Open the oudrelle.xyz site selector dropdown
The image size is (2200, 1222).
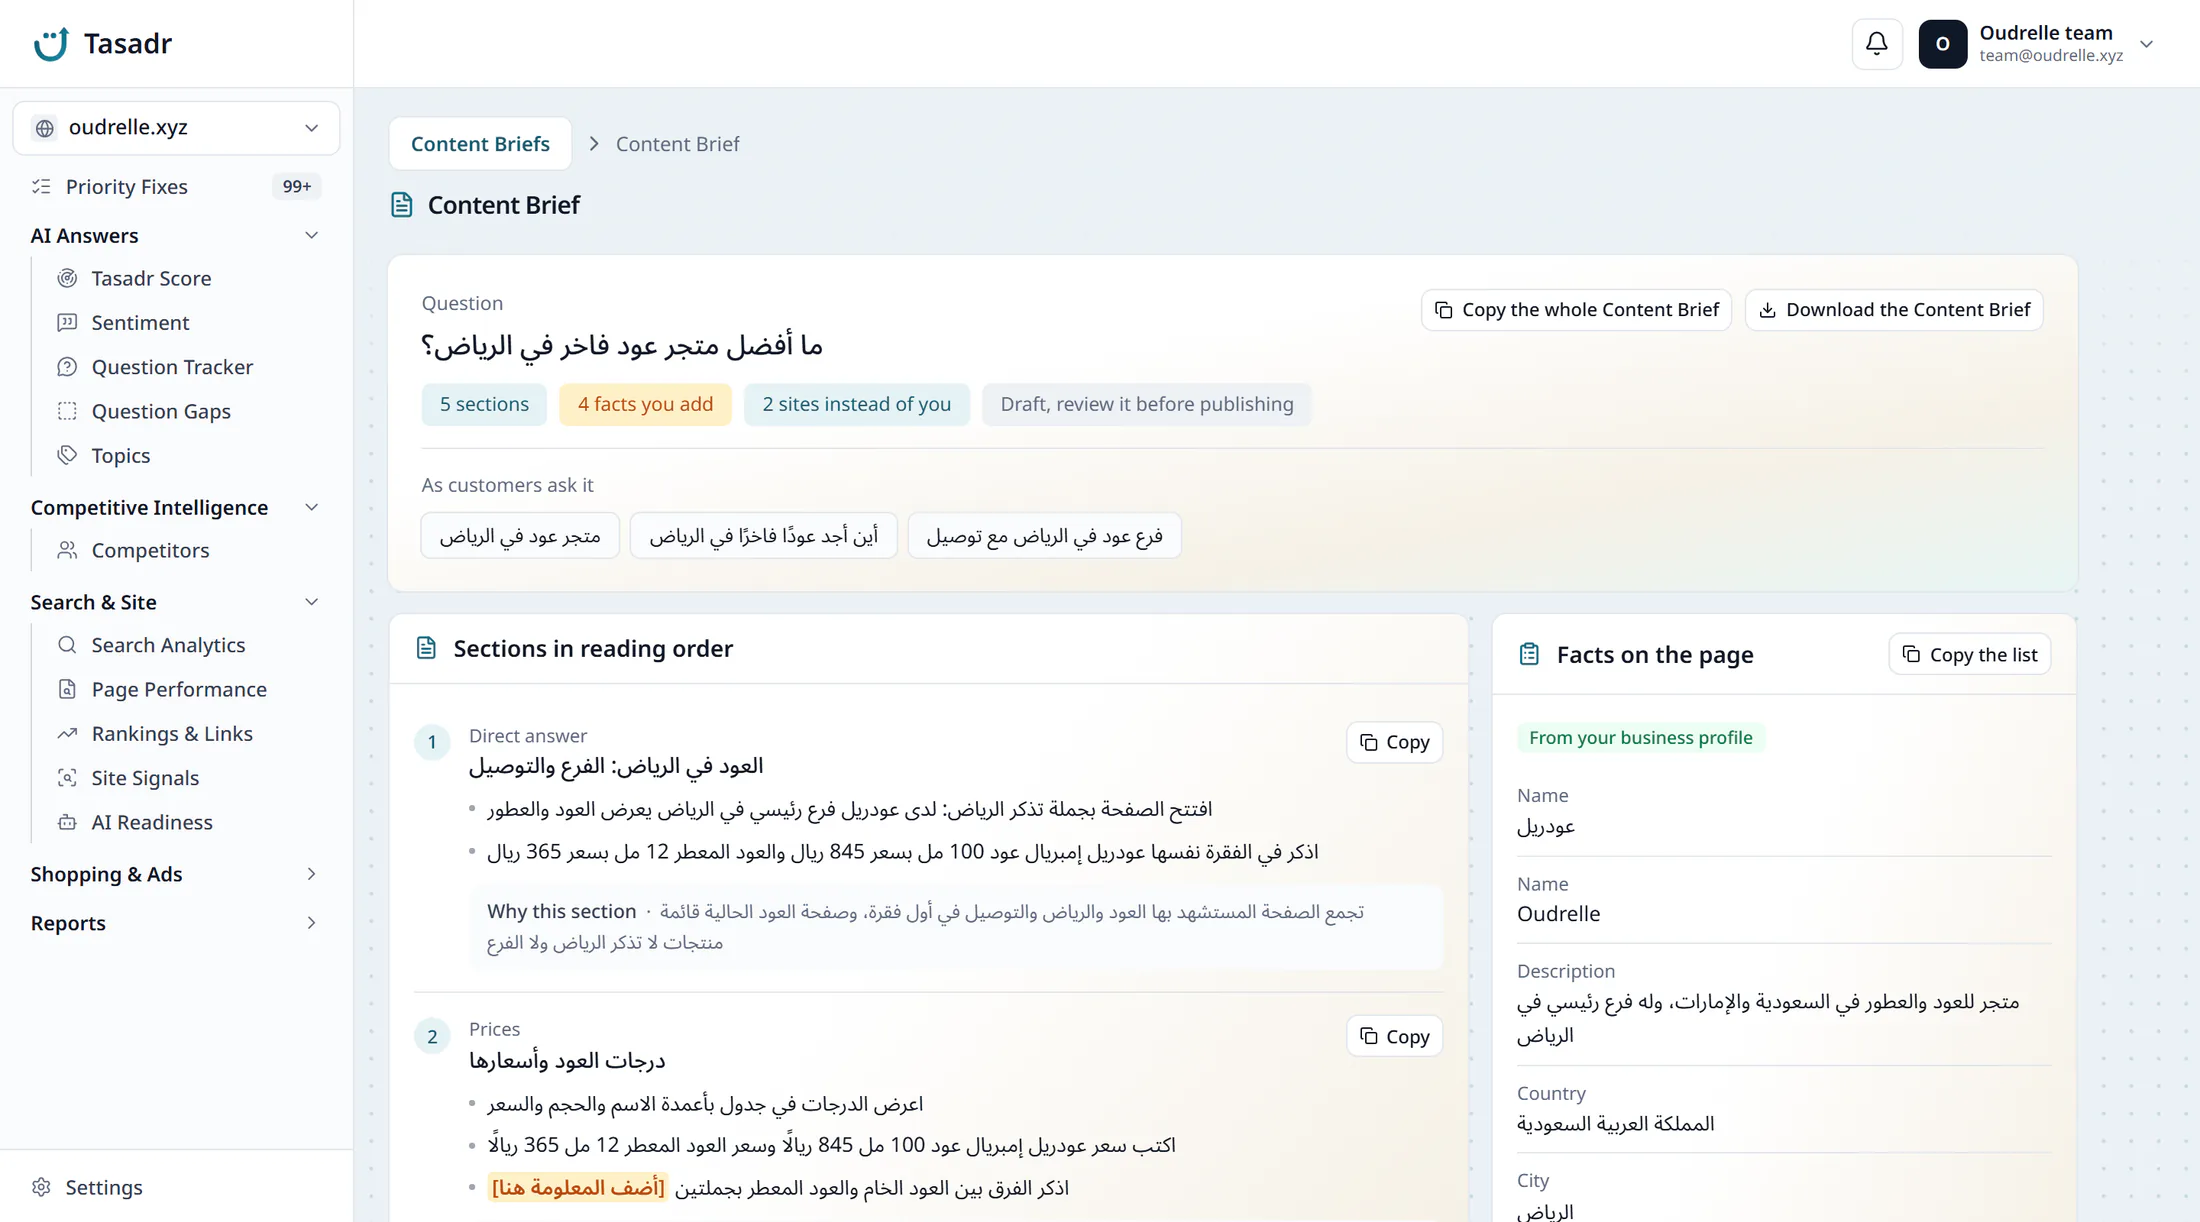coord(176,128)
